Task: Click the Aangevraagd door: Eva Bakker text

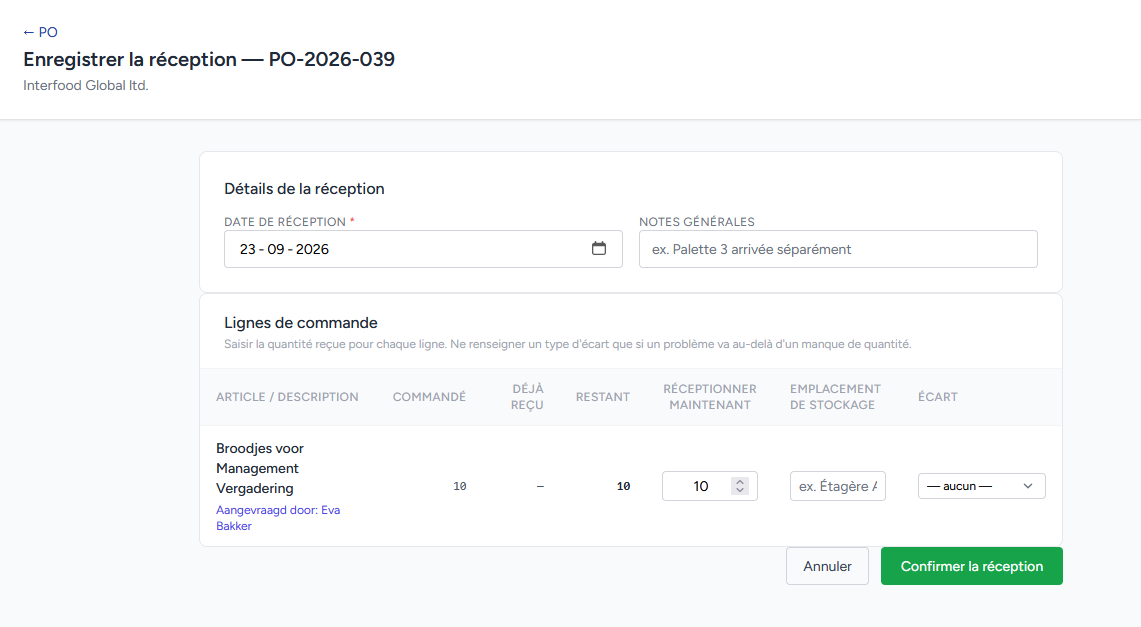Action: pos(278,518)
